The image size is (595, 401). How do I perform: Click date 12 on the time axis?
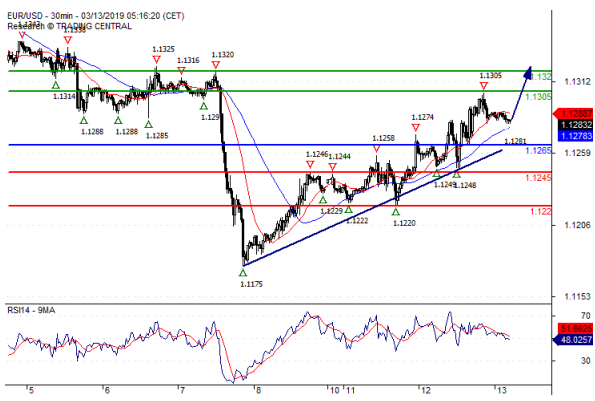point(426,390)
